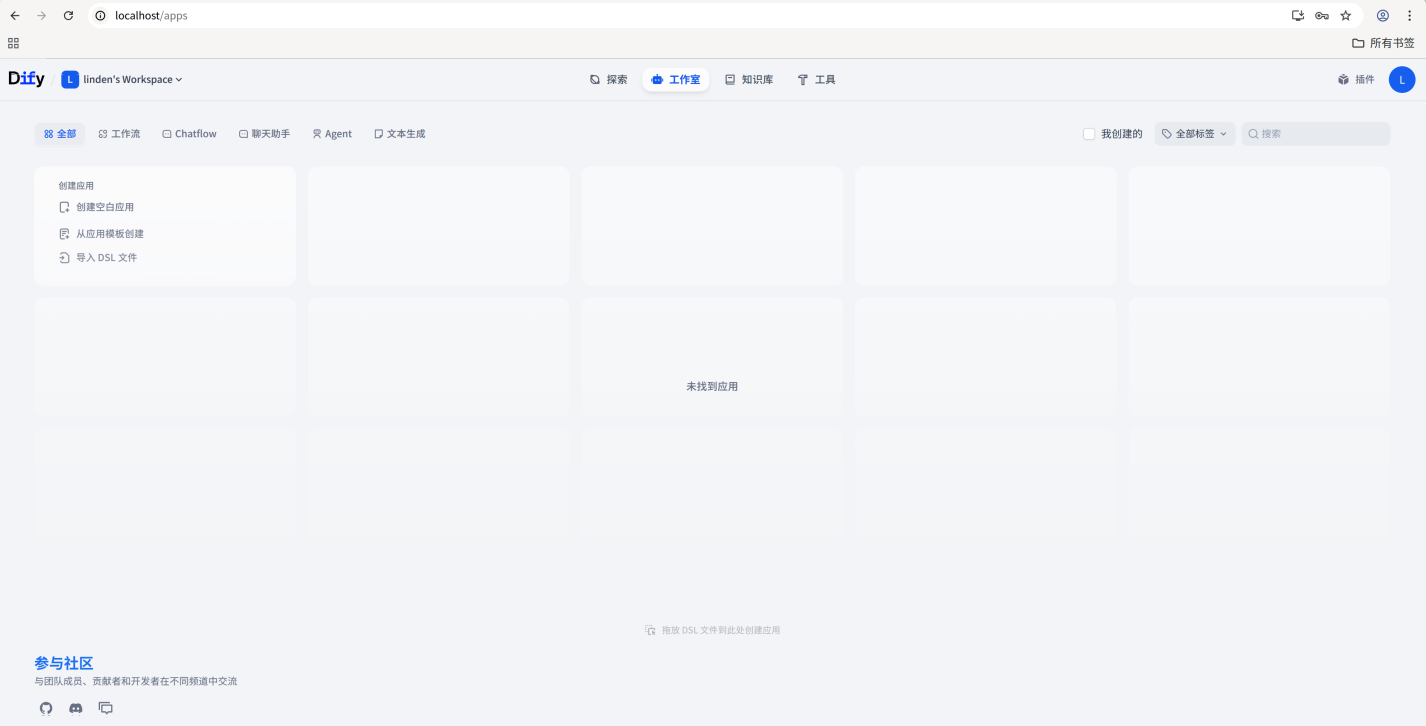Go to the 探索 (Explore) tab

click(x=609, y=80)
